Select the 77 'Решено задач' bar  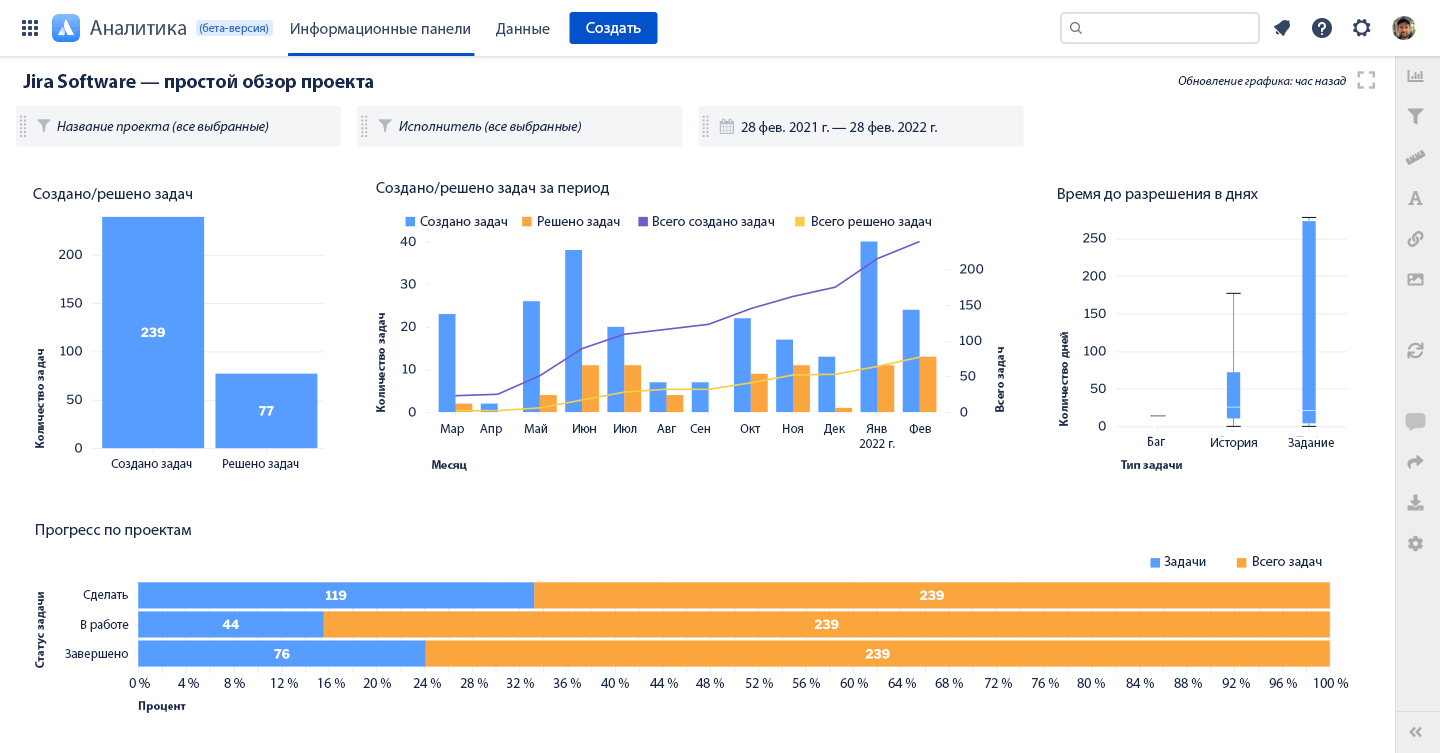tap(266, 411)
